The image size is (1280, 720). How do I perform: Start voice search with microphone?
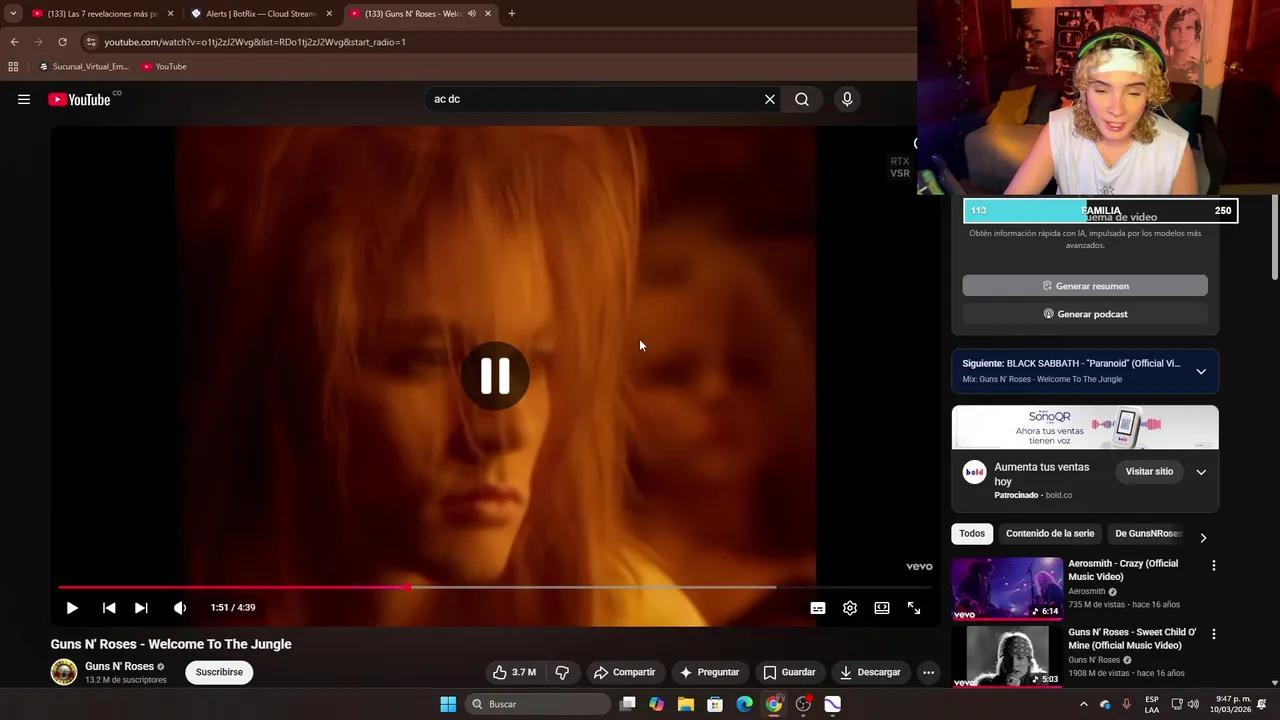847,99
